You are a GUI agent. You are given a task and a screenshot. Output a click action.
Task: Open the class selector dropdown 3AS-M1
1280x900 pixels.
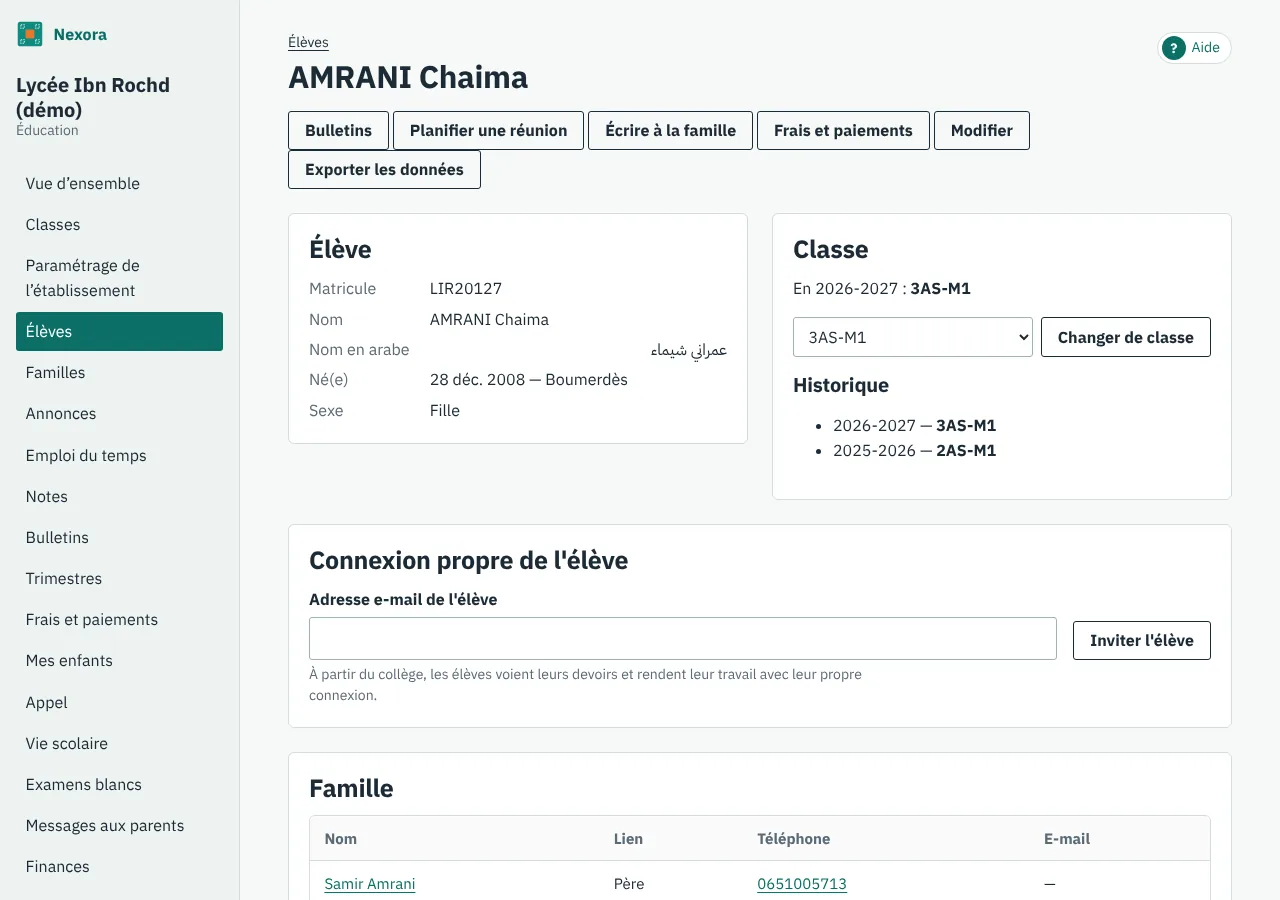(912, 337)
